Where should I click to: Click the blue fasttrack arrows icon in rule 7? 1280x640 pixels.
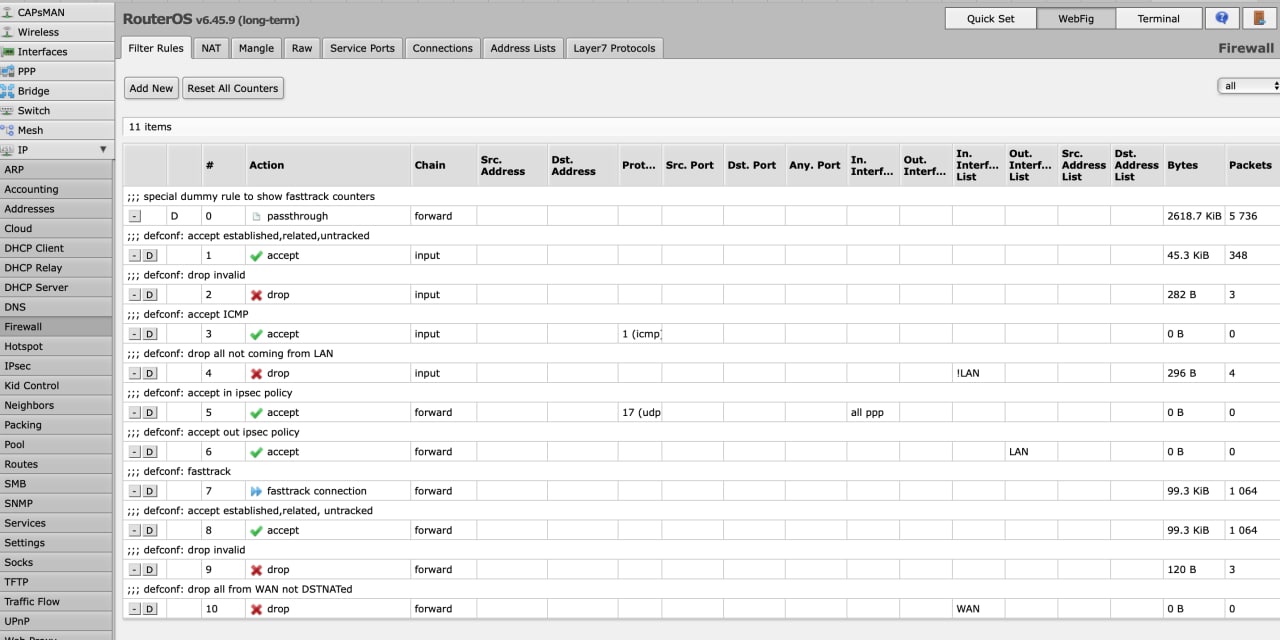pyautogui.click(x=256, y=491)
